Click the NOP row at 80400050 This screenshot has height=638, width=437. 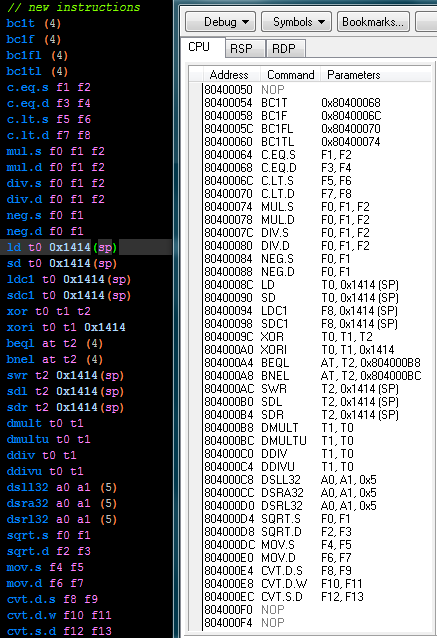(317, 90)
